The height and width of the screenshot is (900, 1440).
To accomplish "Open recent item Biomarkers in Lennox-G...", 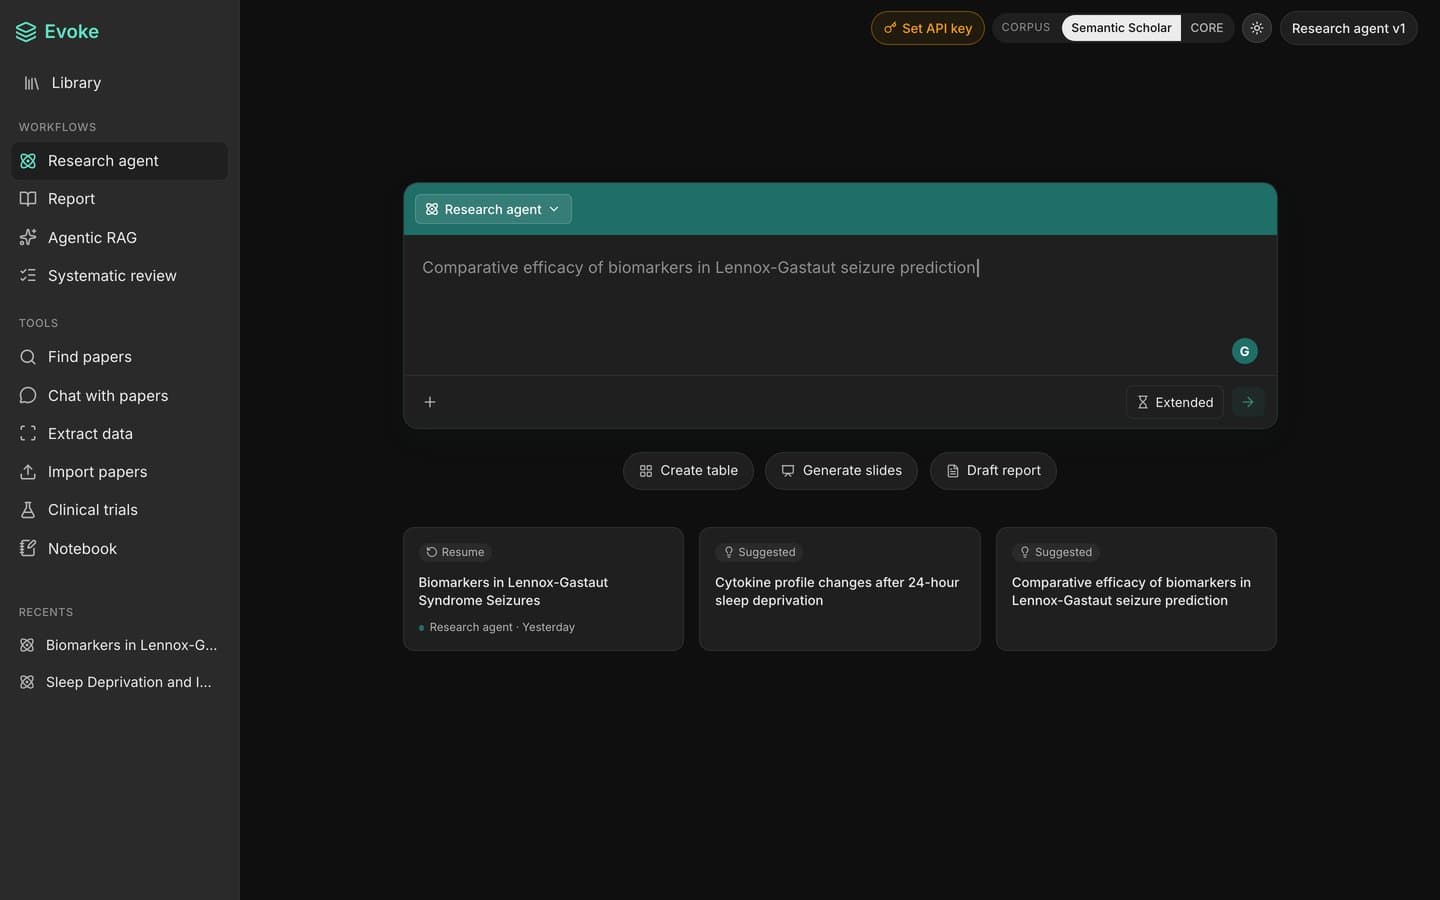I will coord(120,645).
